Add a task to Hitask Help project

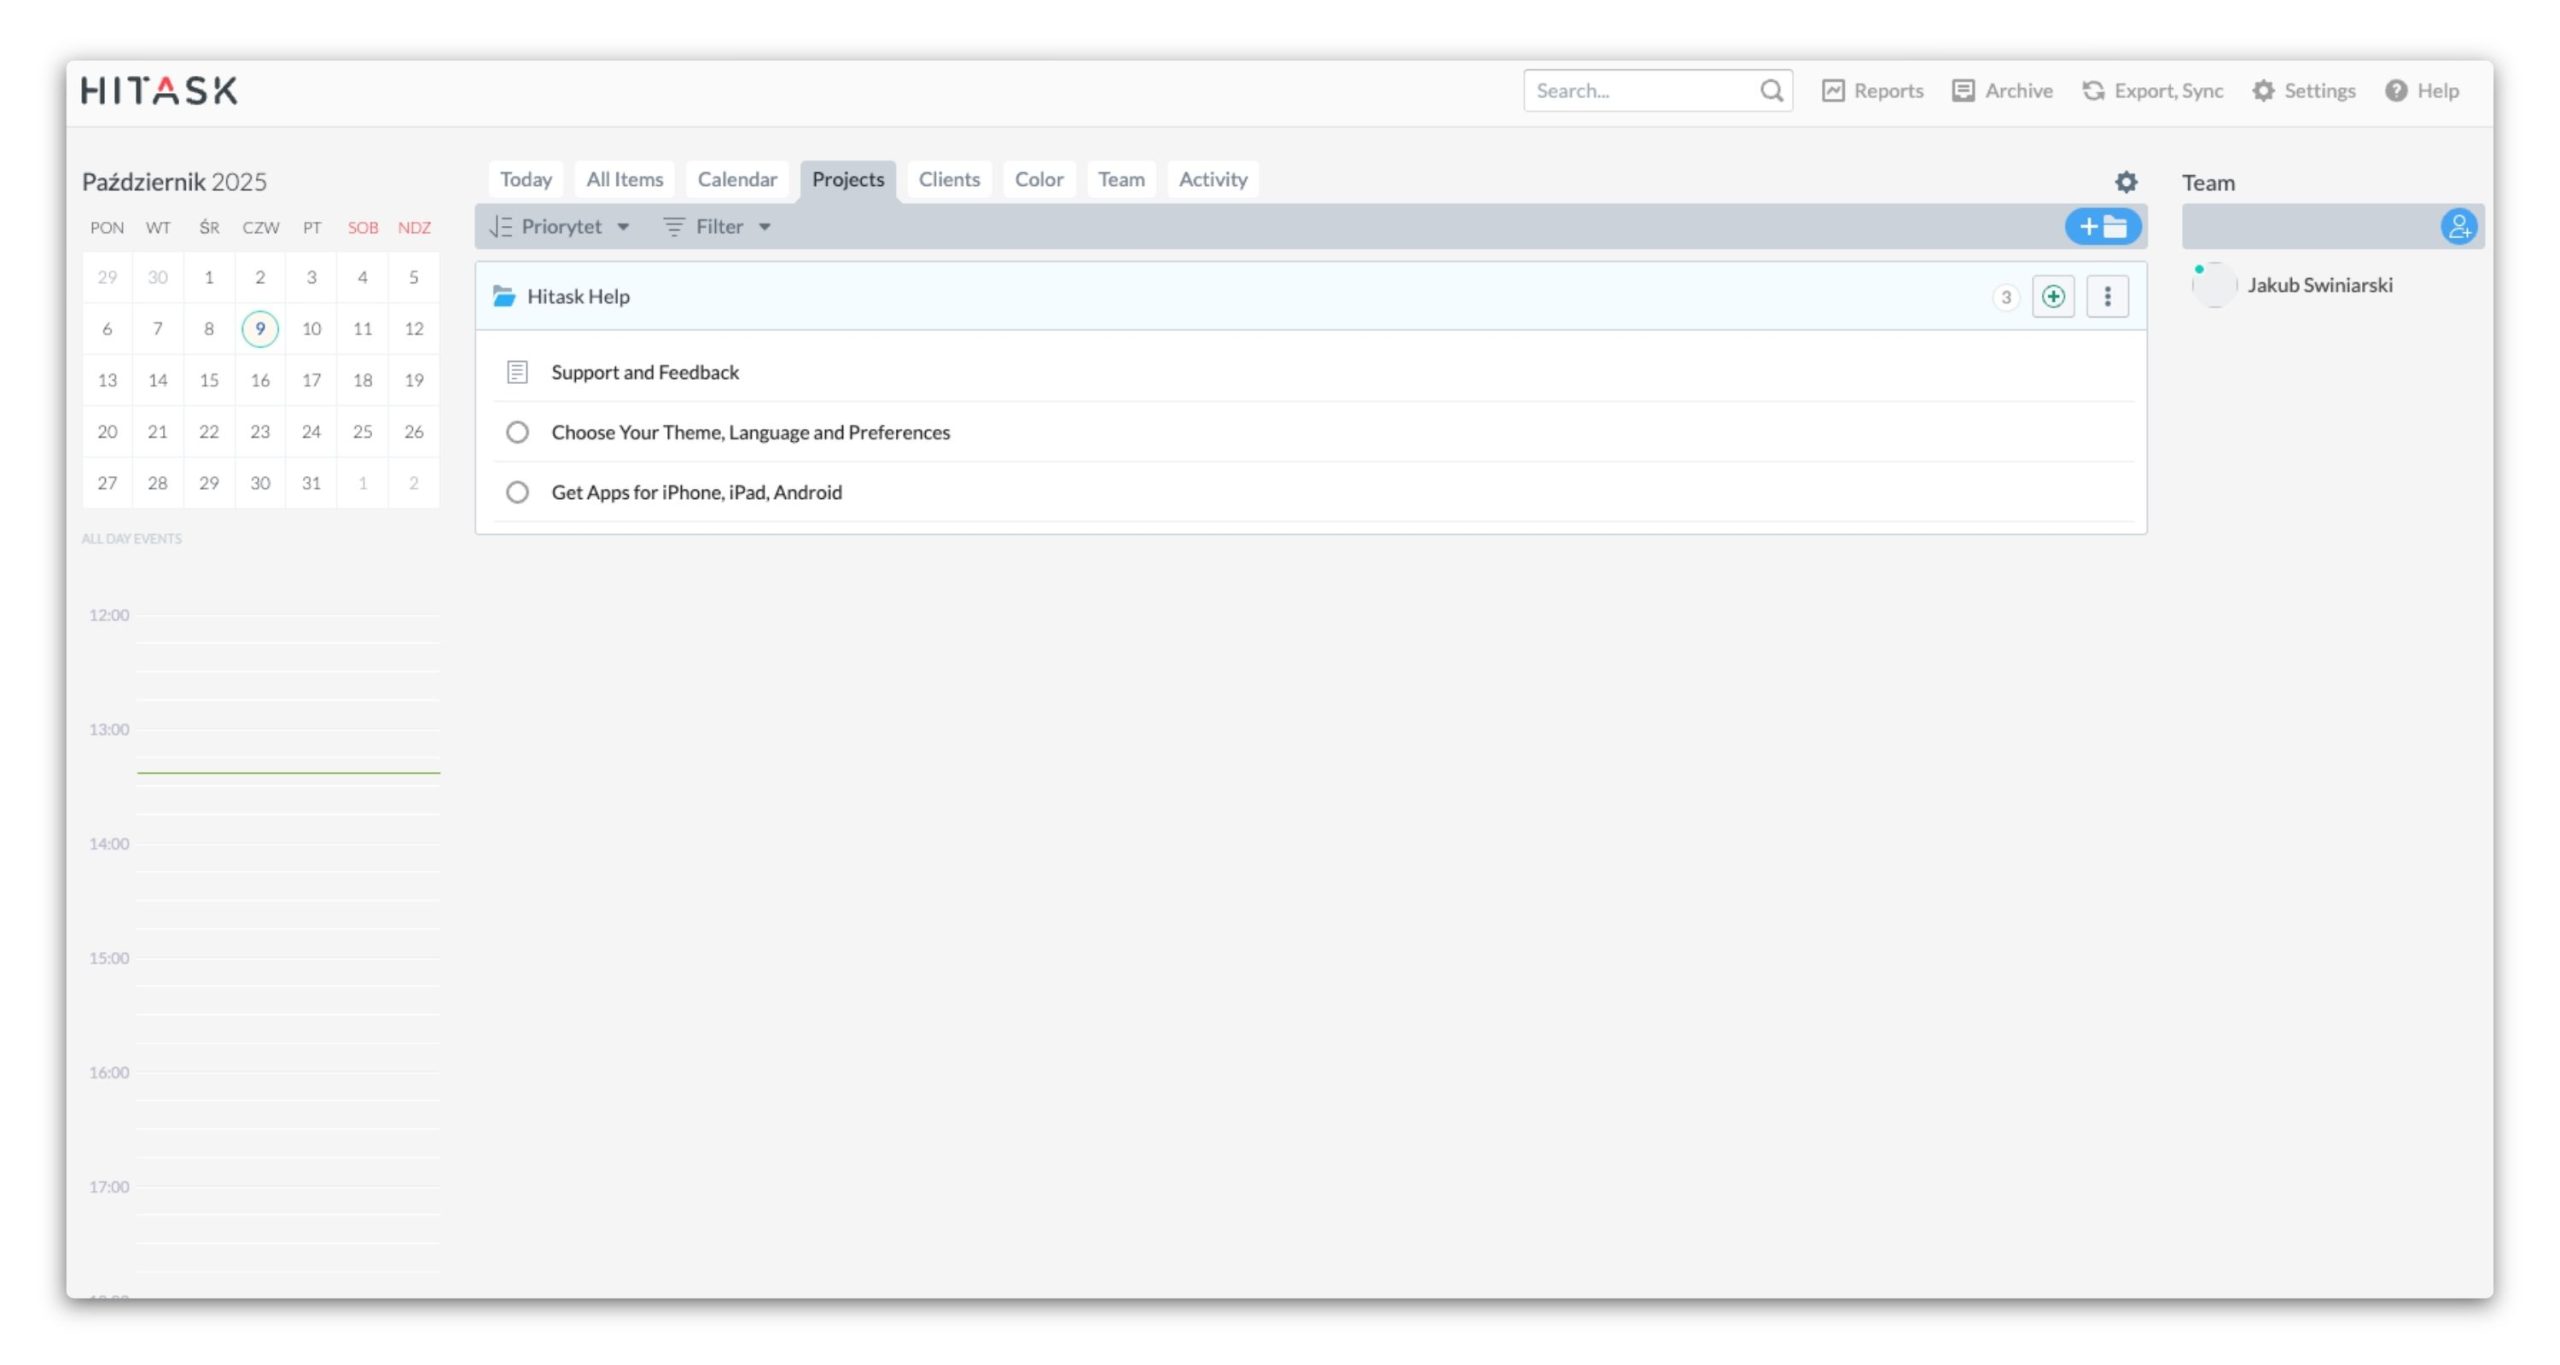pyautogui.click(x=2052, y=297)
